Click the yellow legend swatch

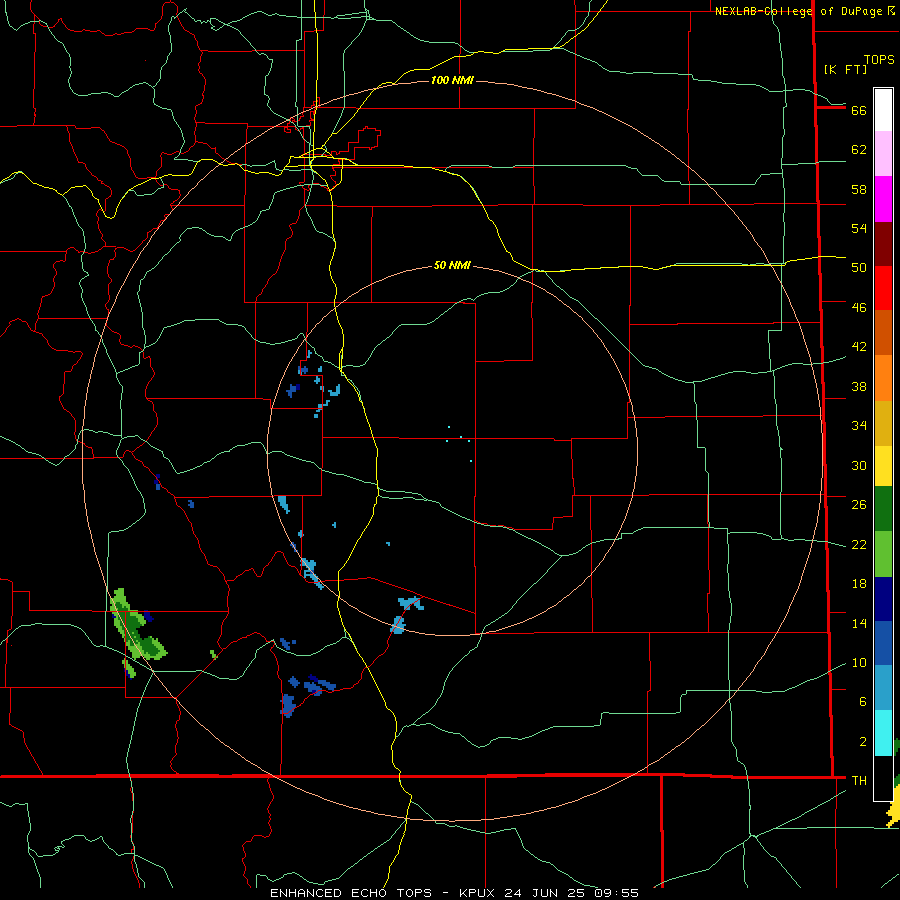883,466
